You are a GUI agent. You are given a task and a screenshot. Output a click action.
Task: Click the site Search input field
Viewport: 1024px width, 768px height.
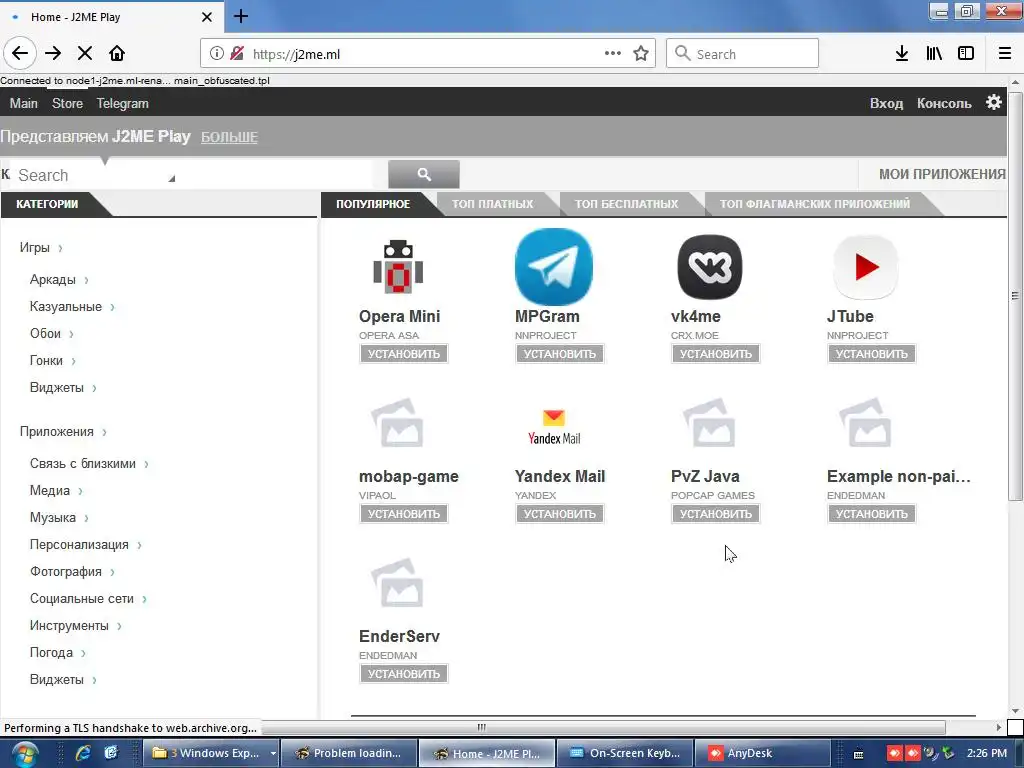pyautogui.click(x=192, y=175)
